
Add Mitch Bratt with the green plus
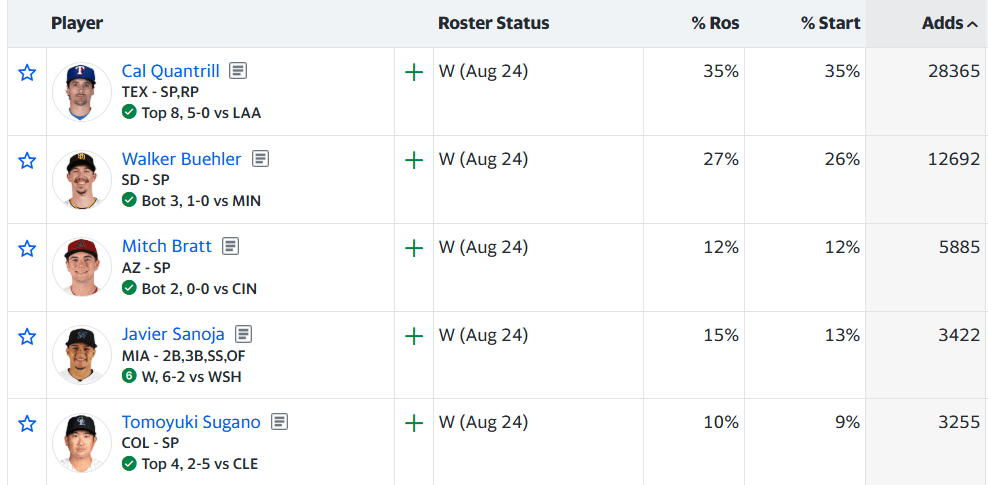click(x=414, y=248)
